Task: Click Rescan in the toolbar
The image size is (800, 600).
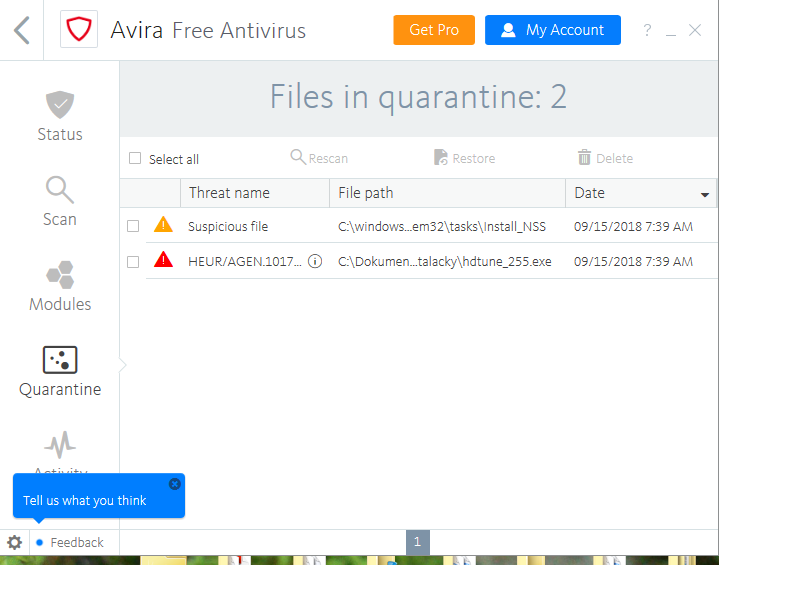Action: coord(319,158)
